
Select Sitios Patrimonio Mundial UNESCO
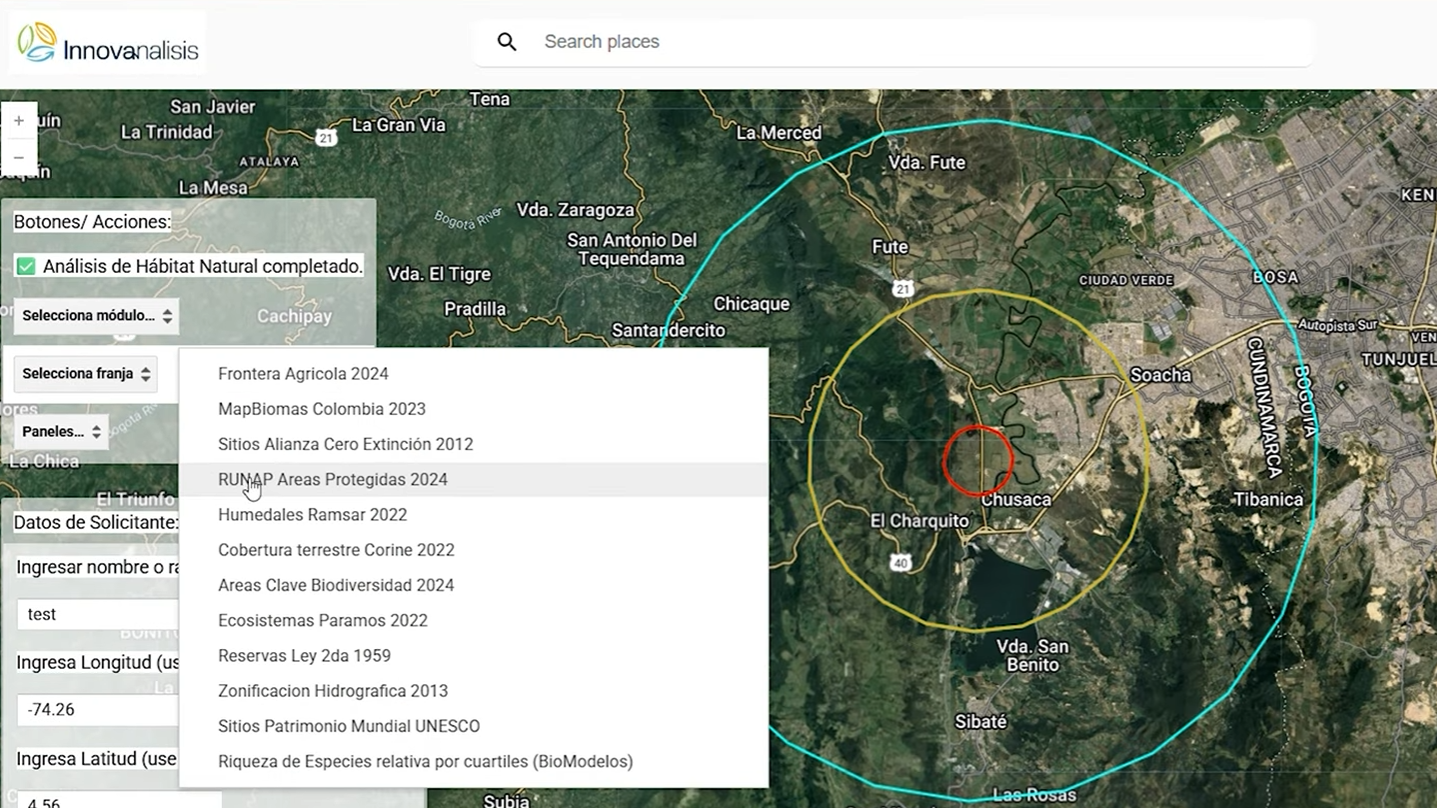click(x=473, y=726)
